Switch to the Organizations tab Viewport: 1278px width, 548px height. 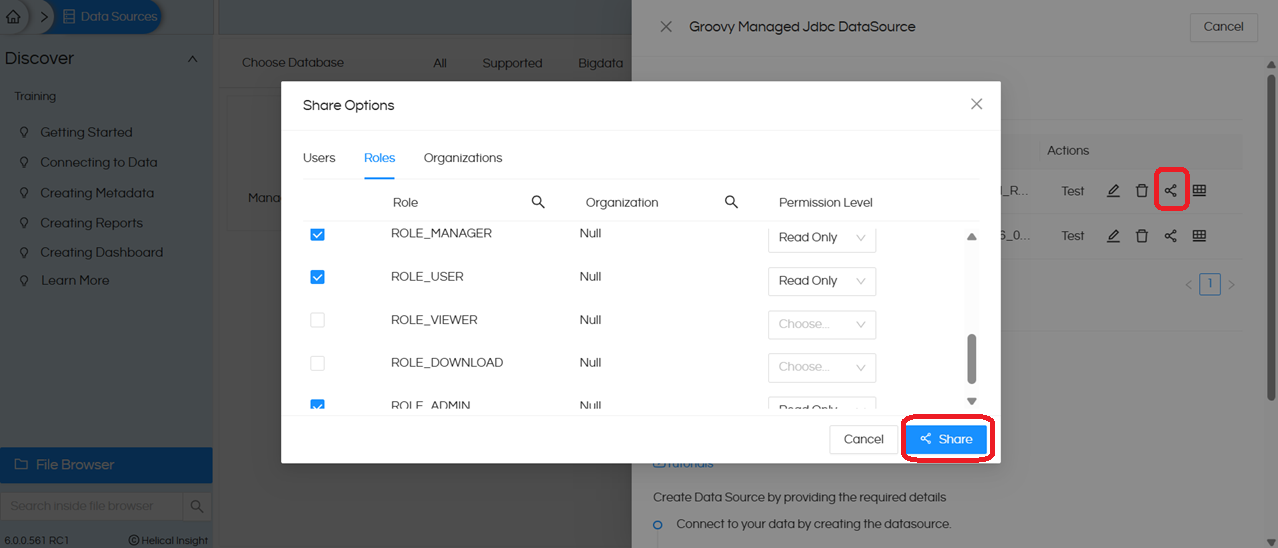462,158
